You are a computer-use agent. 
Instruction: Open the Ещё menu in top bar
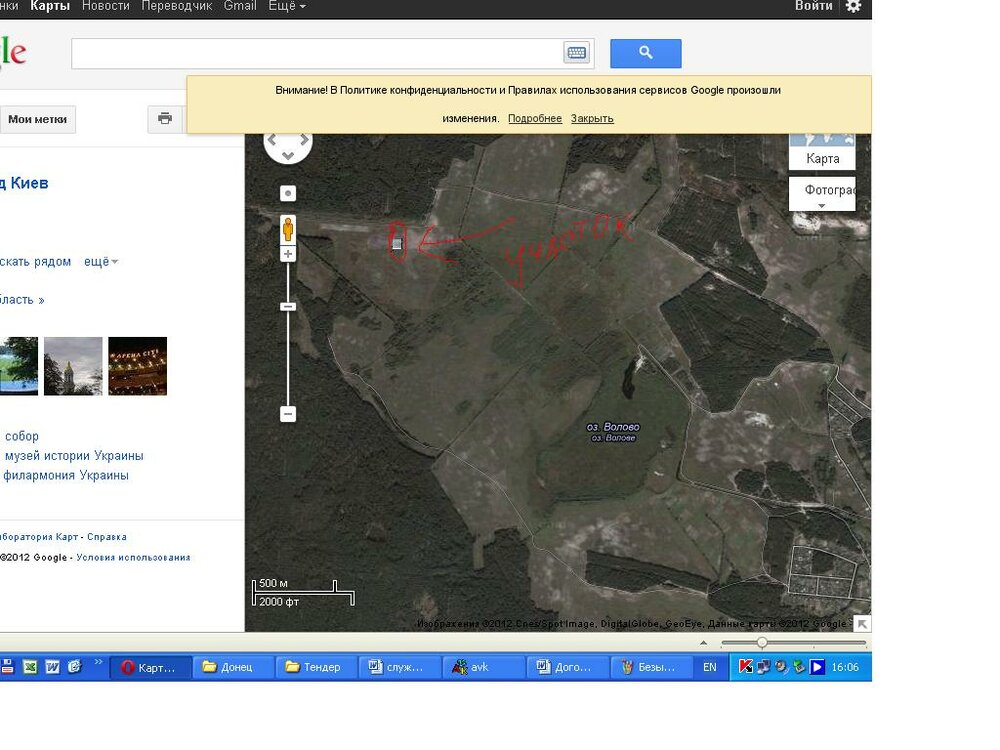pos(287,6)
